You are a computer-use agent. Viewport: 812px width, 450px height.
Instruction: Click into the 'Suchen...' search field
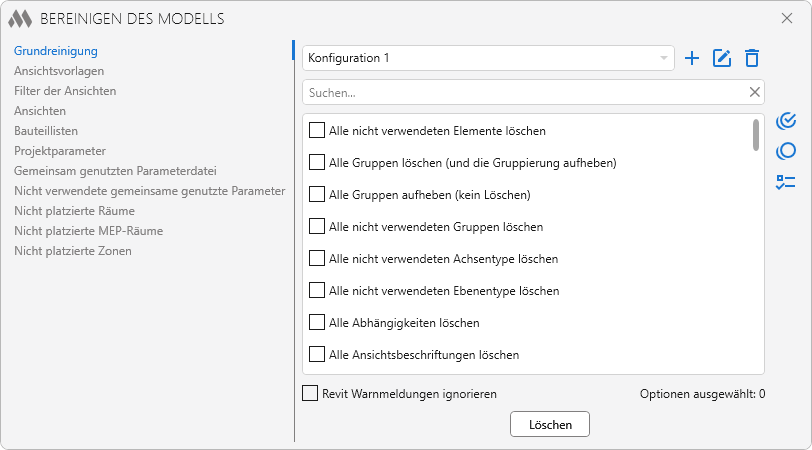pyautogui.click(x=525, y=92)
